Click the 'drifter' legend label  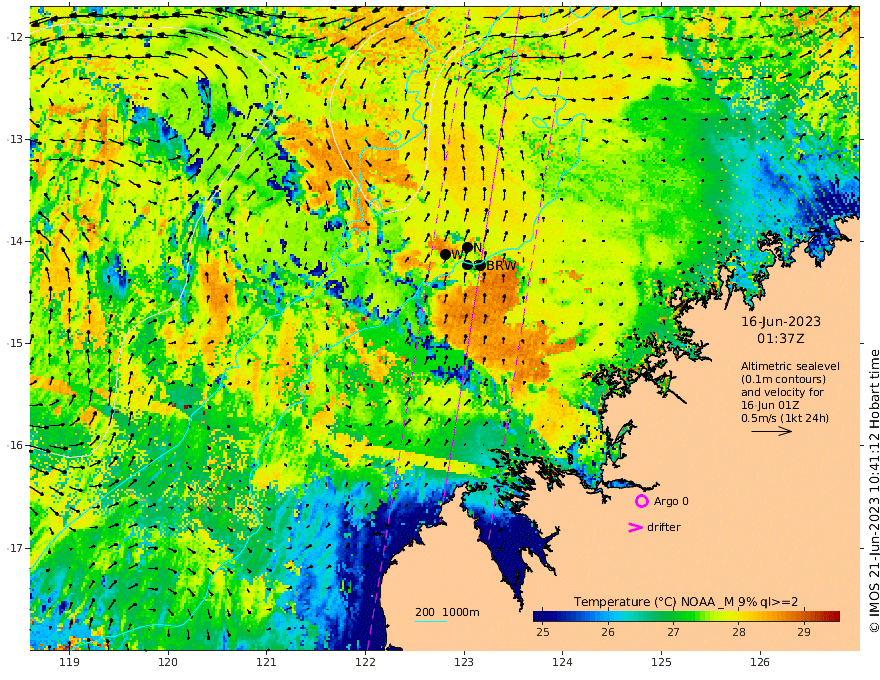tap(664, 527)
